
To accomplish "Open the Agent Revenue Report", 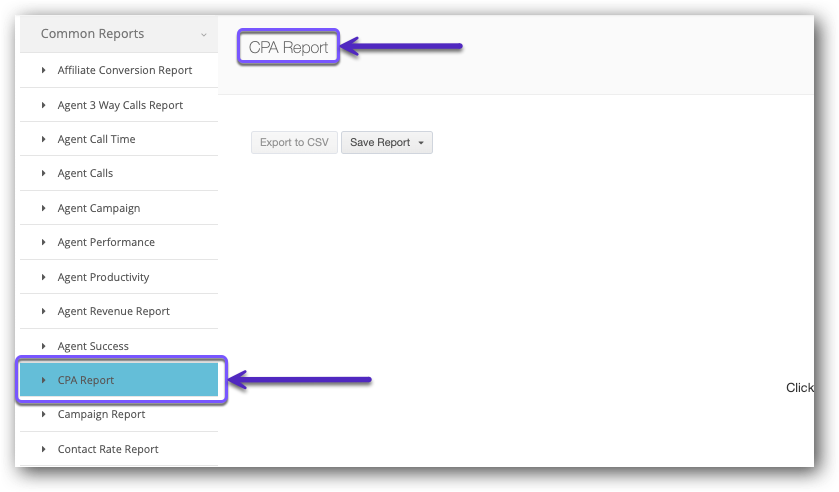I will 113,311.
